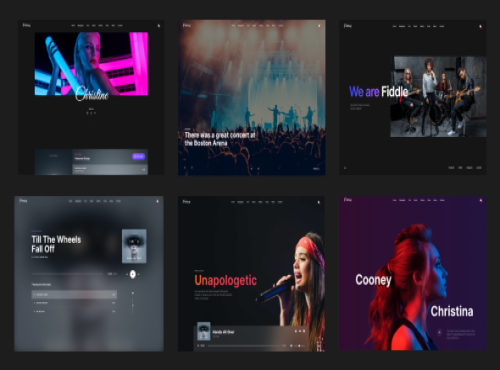Screen dimensions: 500x370
Task: Click the track progress bar under Till The Wheels Fall Off
Action: click(68, 274)
